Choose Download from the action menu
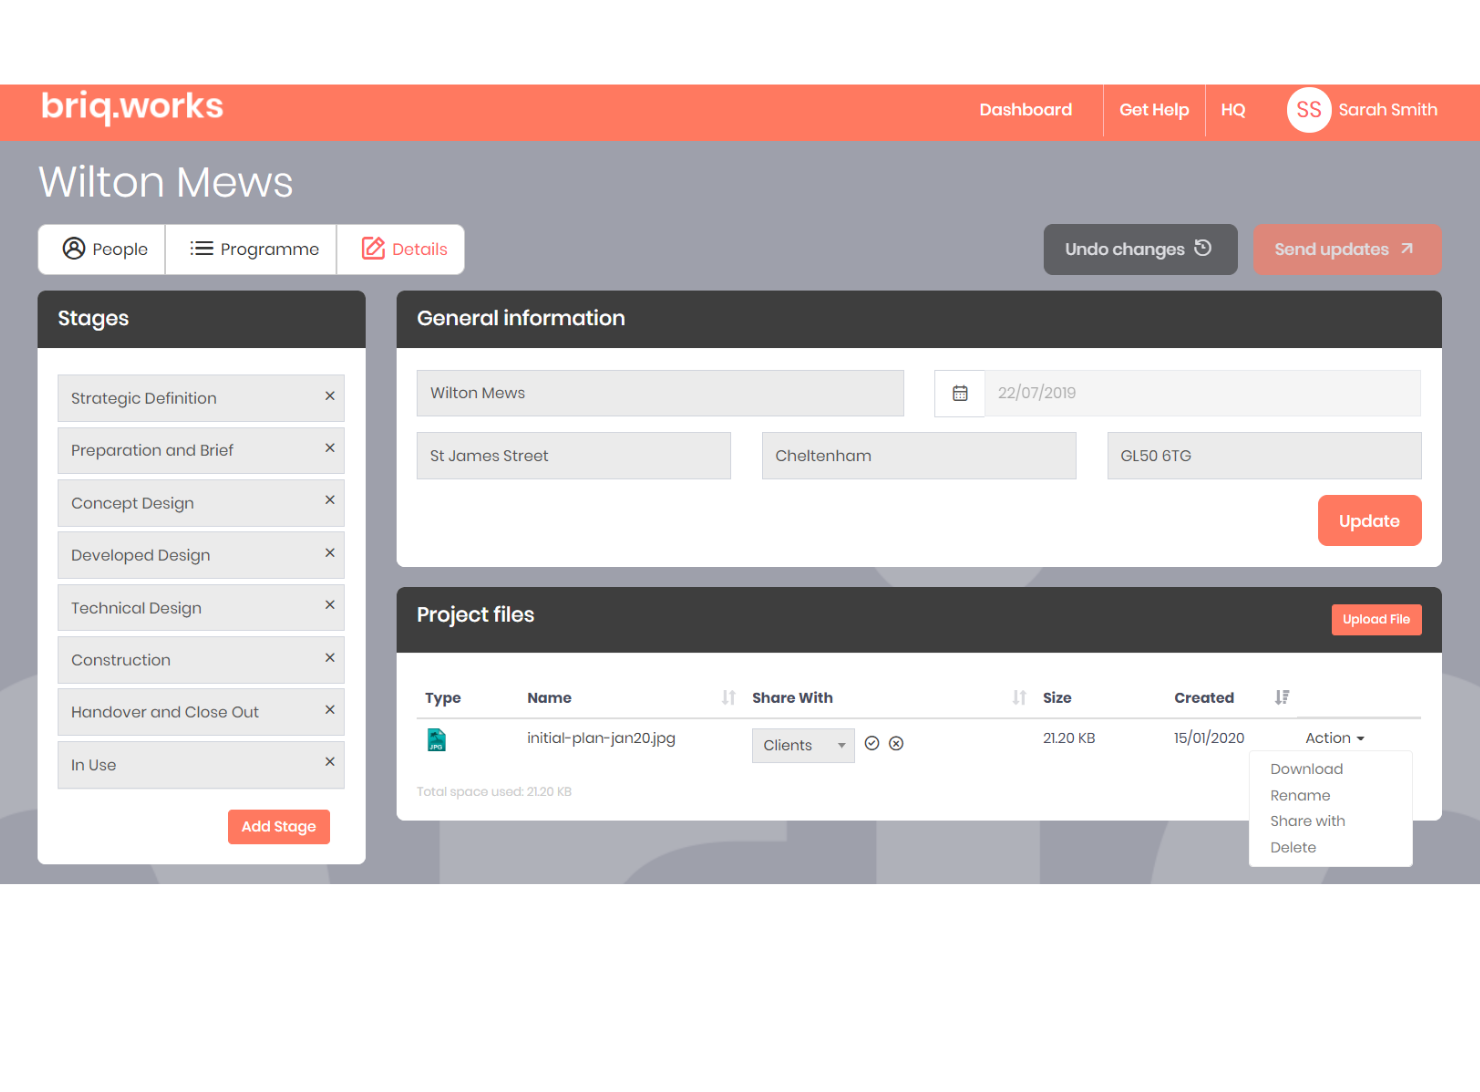 [x=1306, y=769]
